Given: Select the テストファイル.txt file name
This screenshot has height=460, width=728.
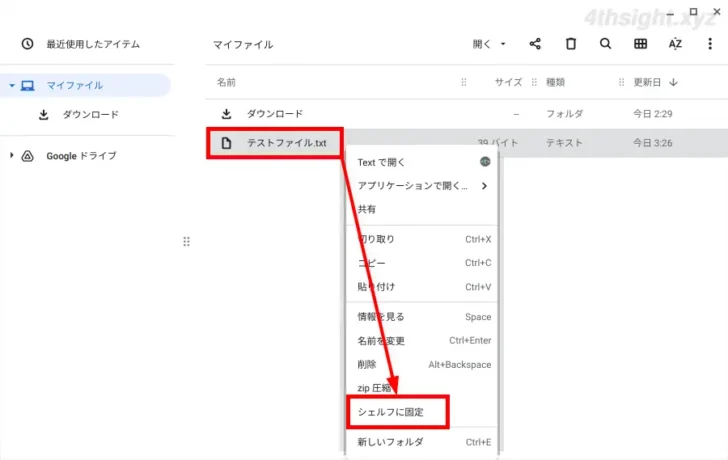Looking at the screenshot, I should point(286,143).
